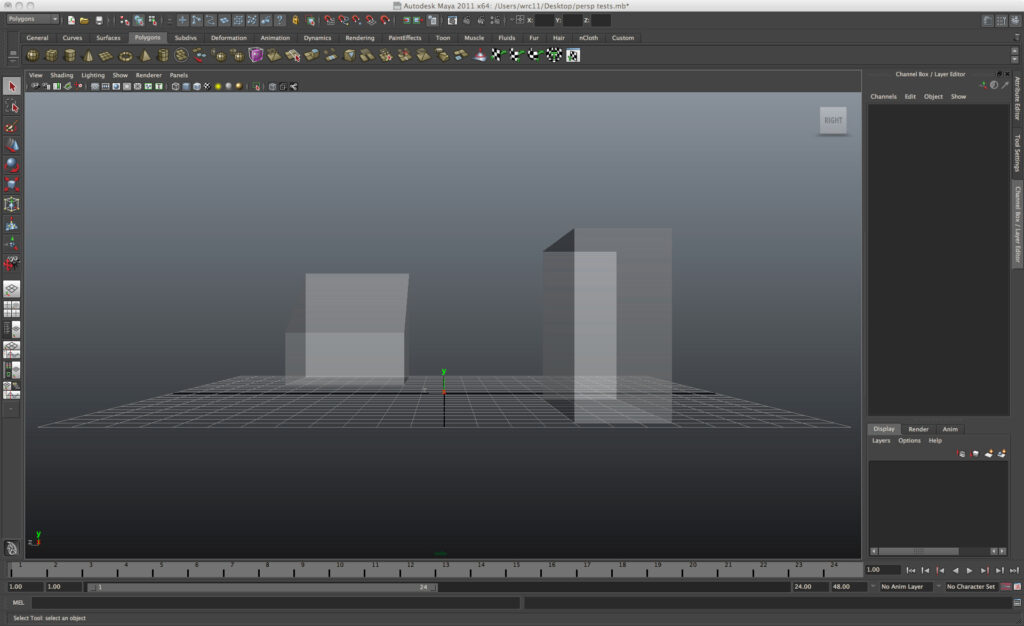Select the Lasso tool in toolbox
Screen dimensions: 1024x626
pyautogui.click(x=12, y=107)
